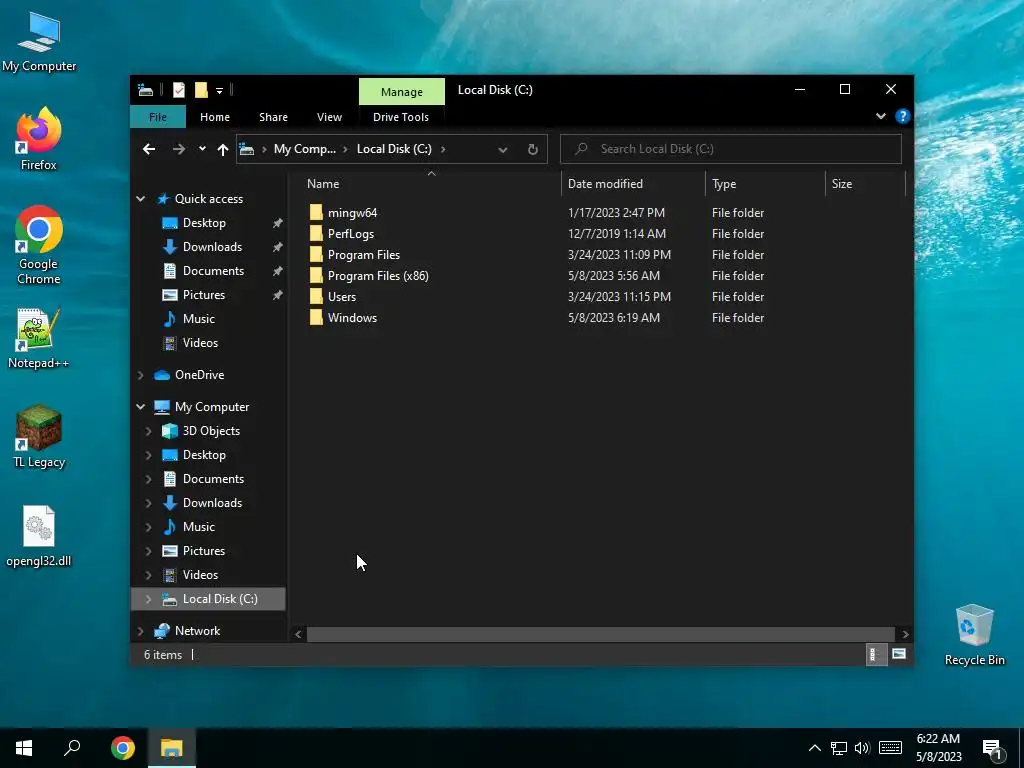The width and height of the screenshot is (1024, 768).
Task: Open the My Computer desktop icon
Action: (39, 41)
